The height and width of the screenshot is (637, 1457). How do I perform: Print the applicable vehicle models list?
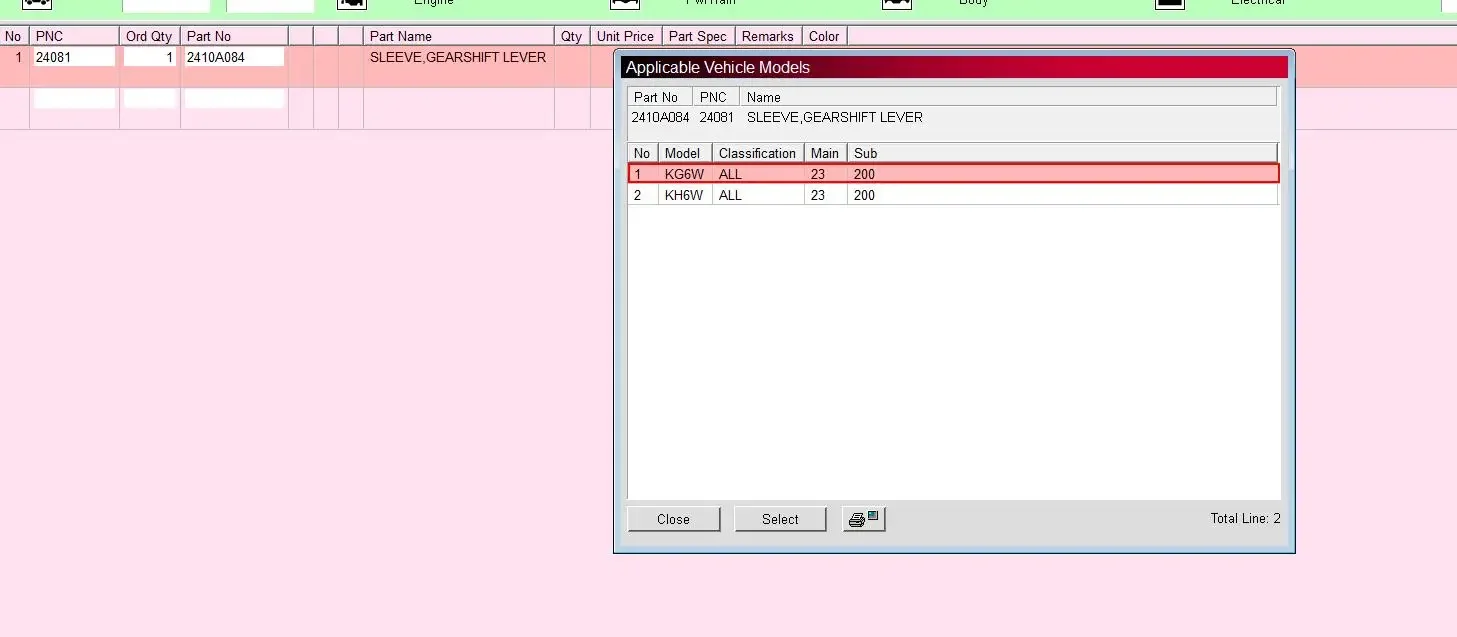[864, 519]
